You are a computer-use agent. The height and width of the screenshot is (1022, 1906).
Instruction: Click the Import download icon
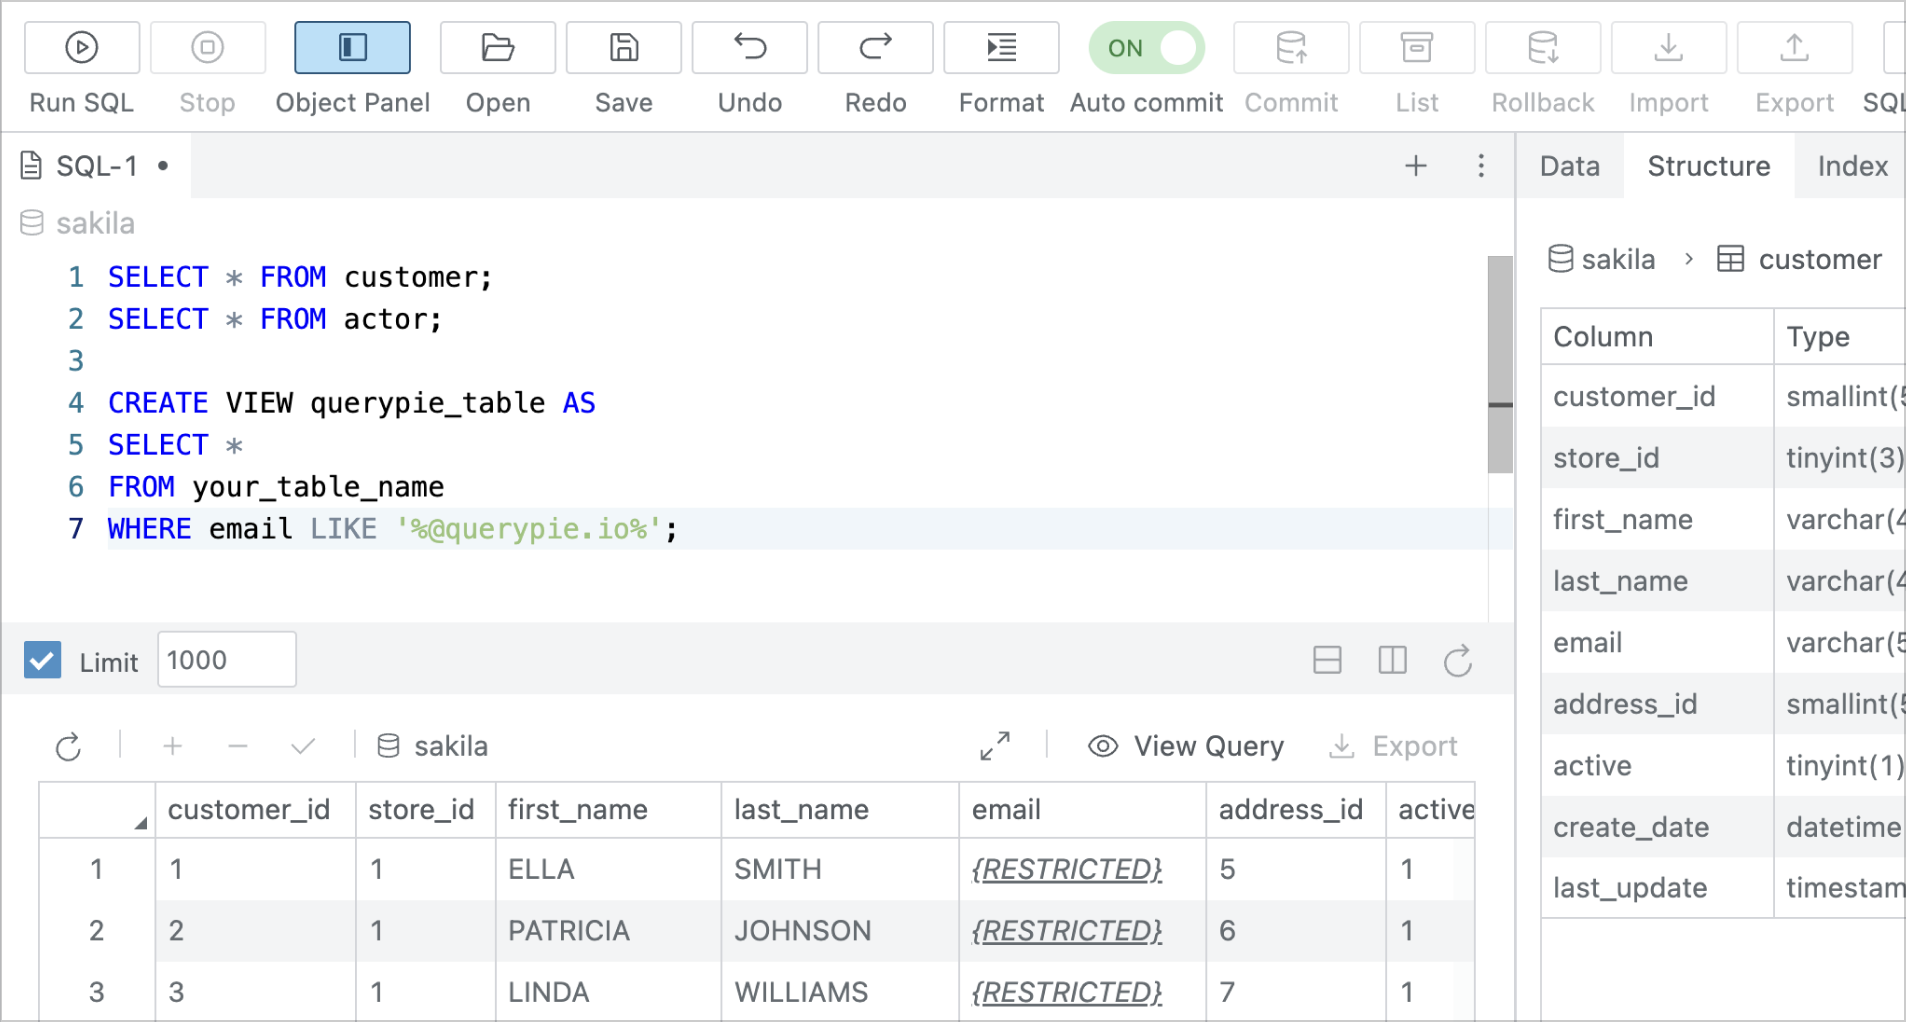pos(1669,47)
